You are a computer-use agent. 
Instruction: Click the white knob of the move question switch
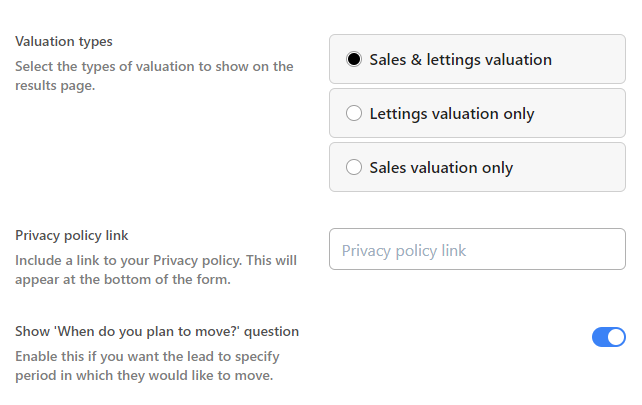point(616,337)
